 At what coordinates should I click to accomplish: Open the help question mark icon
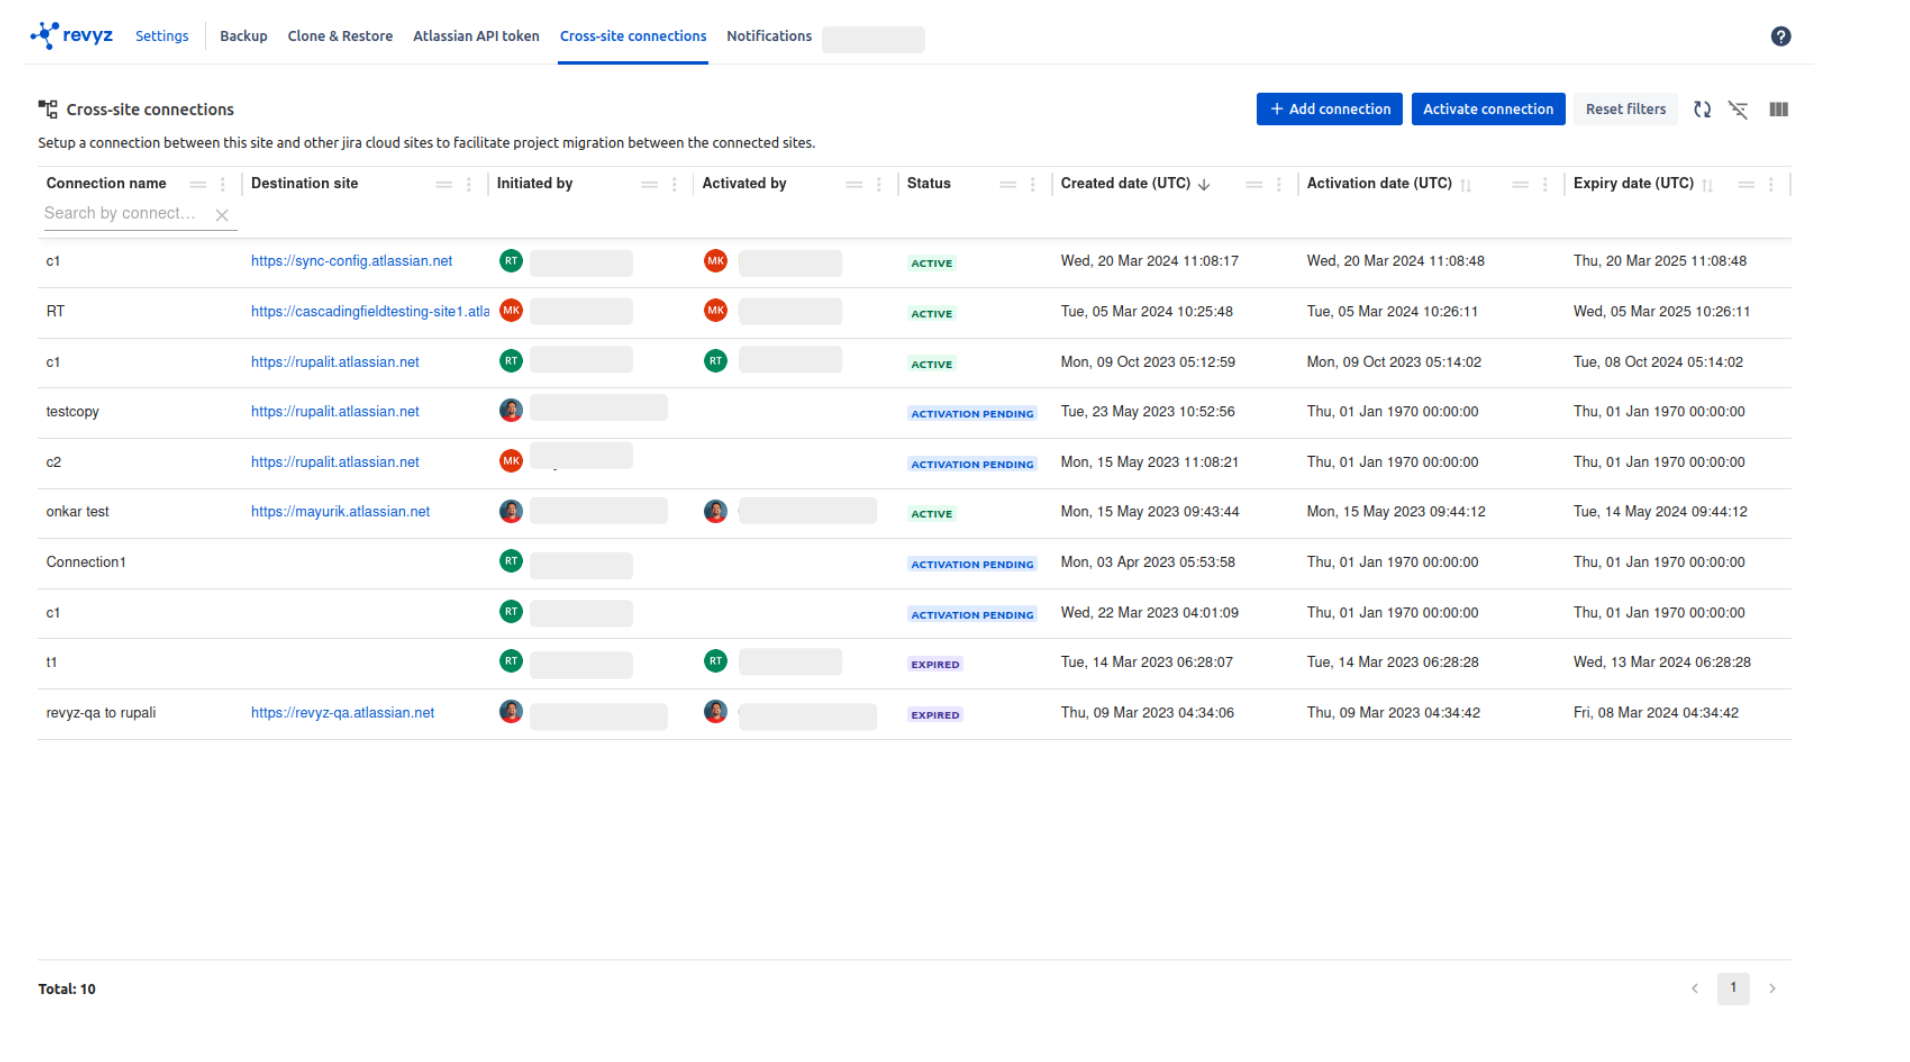pos(1780,36)
